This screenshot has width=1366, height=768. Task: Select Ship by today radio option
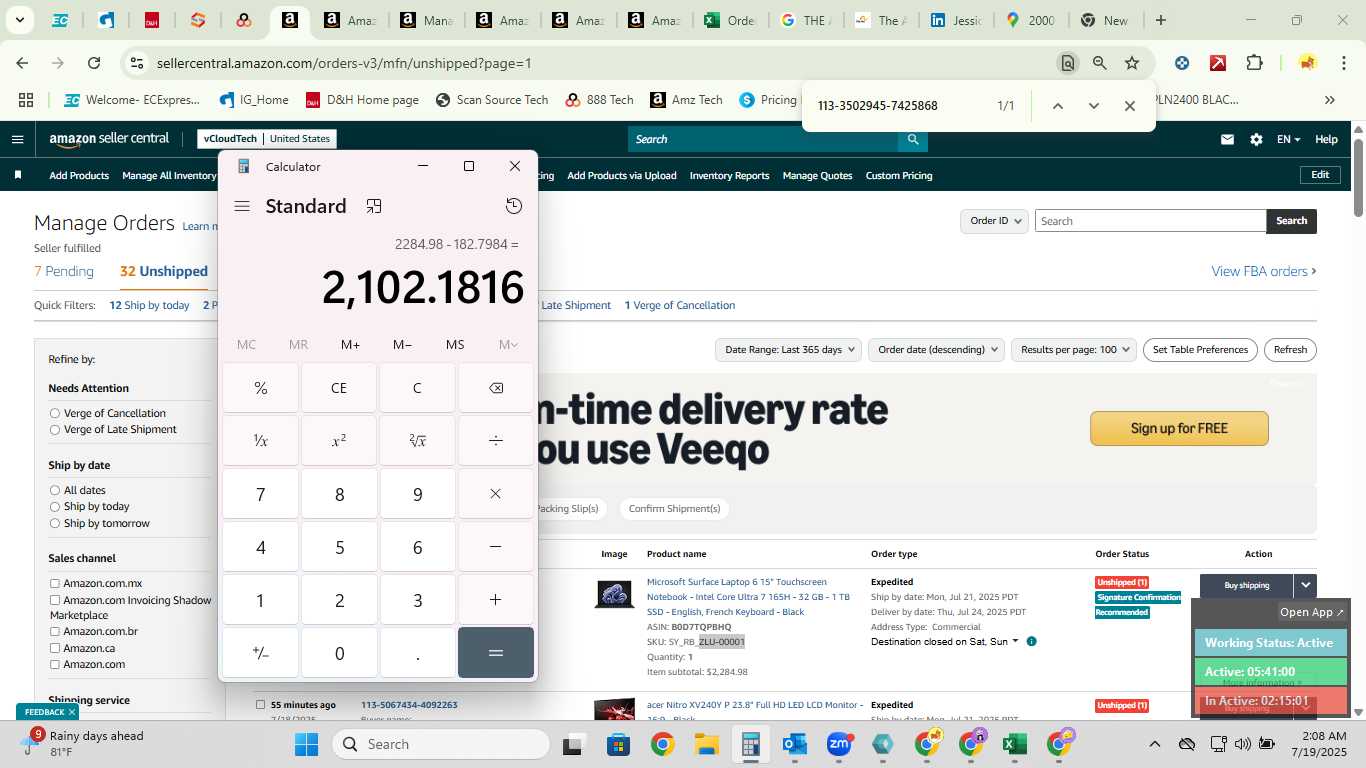pyautogui.click(x=55, y=506)
